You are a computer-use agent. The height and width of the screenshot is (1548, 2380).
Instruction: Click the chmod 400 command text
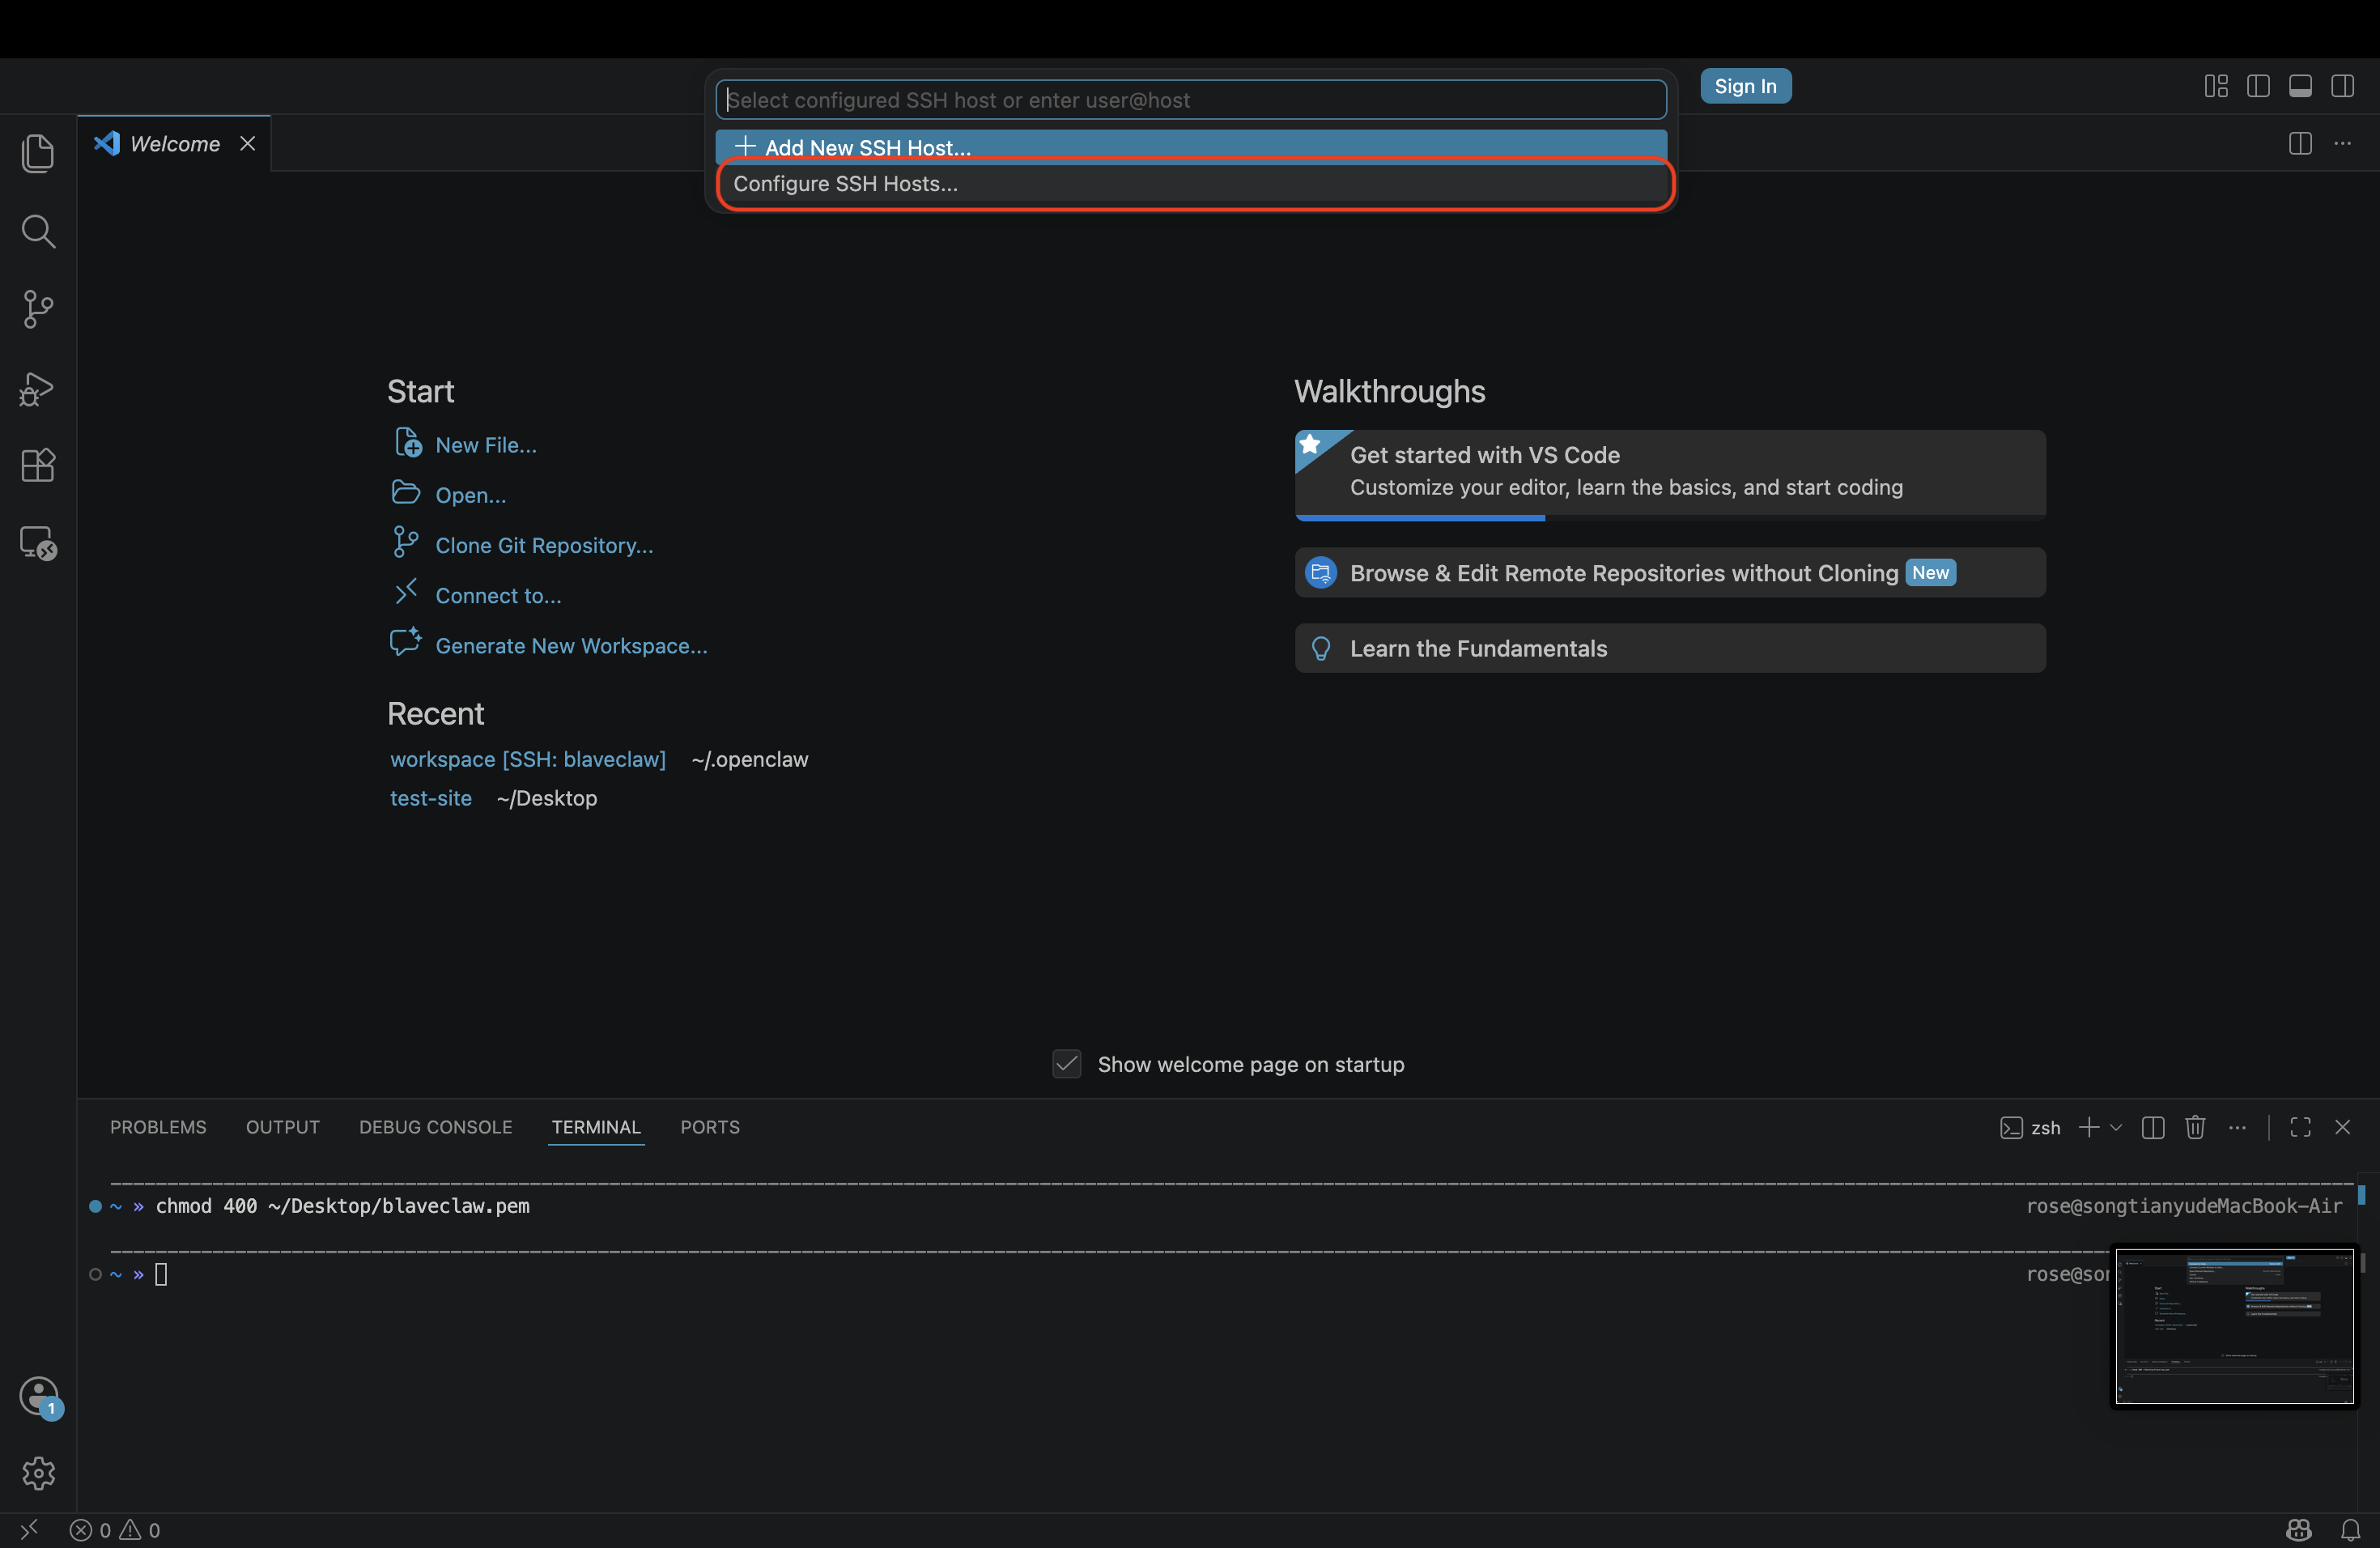(x=343, y=1206)
